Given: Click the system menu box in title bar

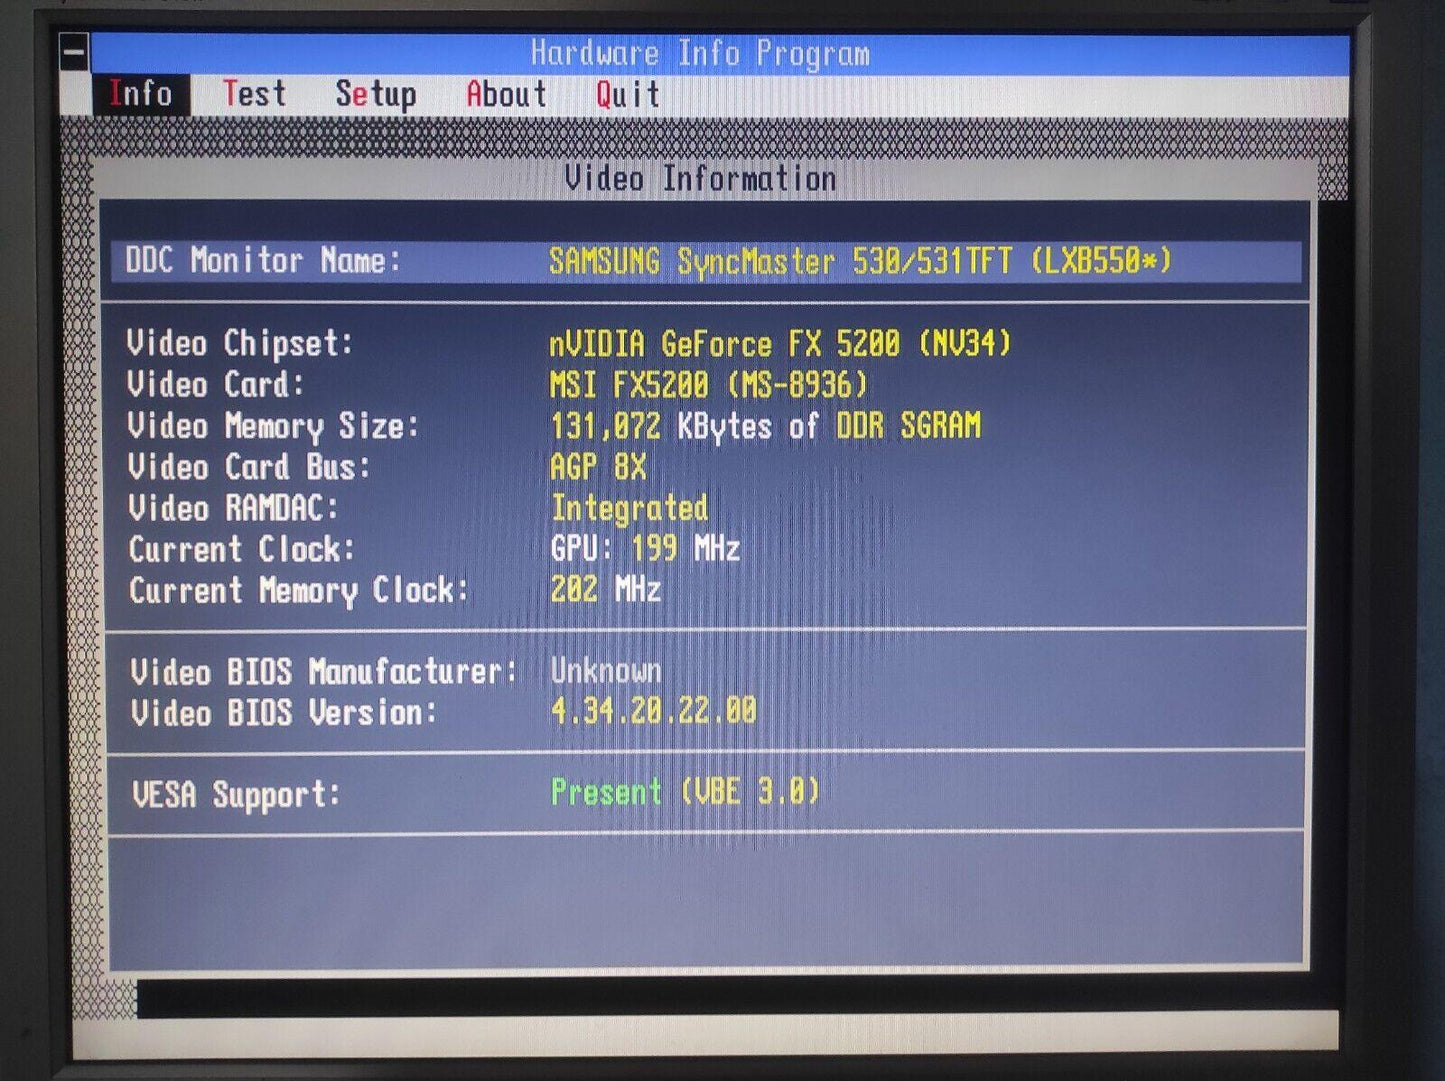Looking at the screenshot, I should coord(74,52).
